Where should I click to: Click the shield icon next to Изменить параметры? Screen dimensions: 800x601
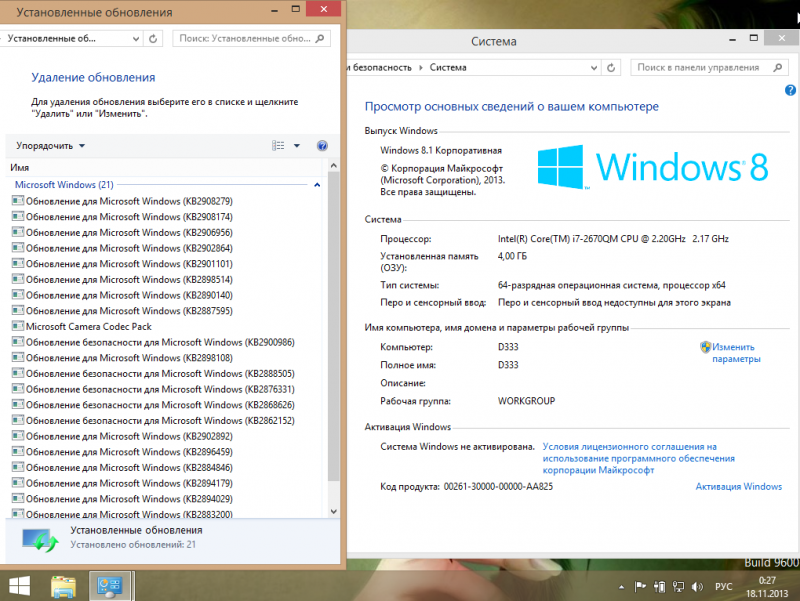pos(705,347)
